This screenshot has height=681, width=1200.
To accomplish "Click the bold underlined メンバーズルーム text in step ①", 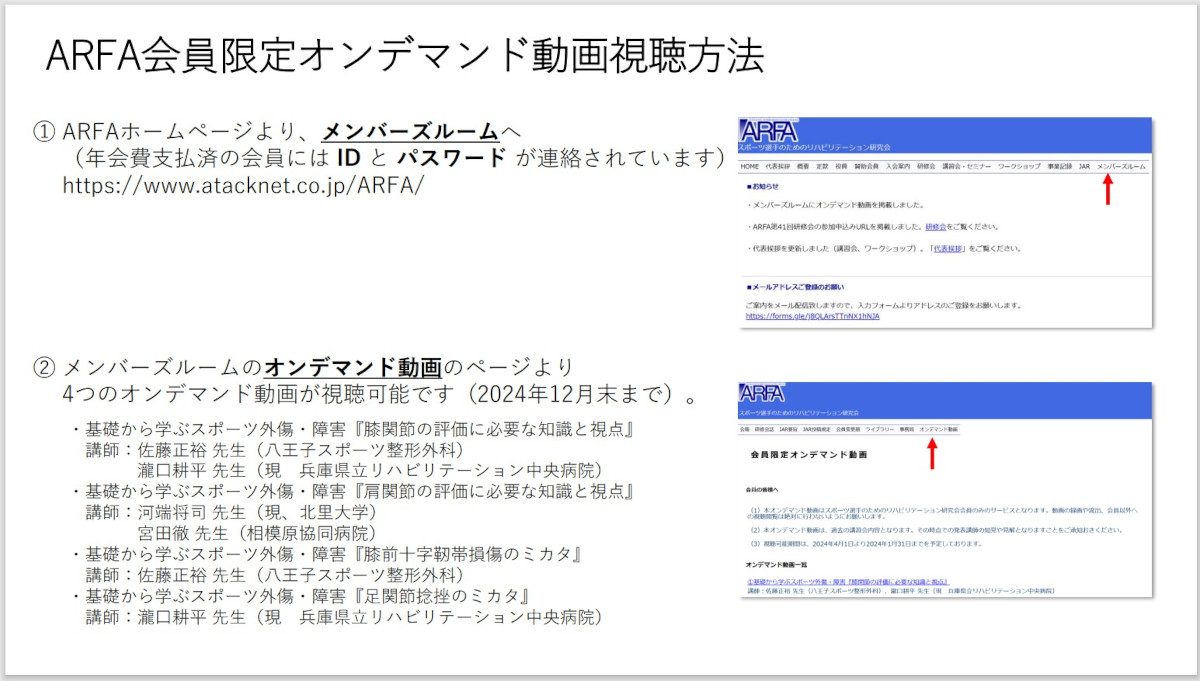I will tap(410, 131).
